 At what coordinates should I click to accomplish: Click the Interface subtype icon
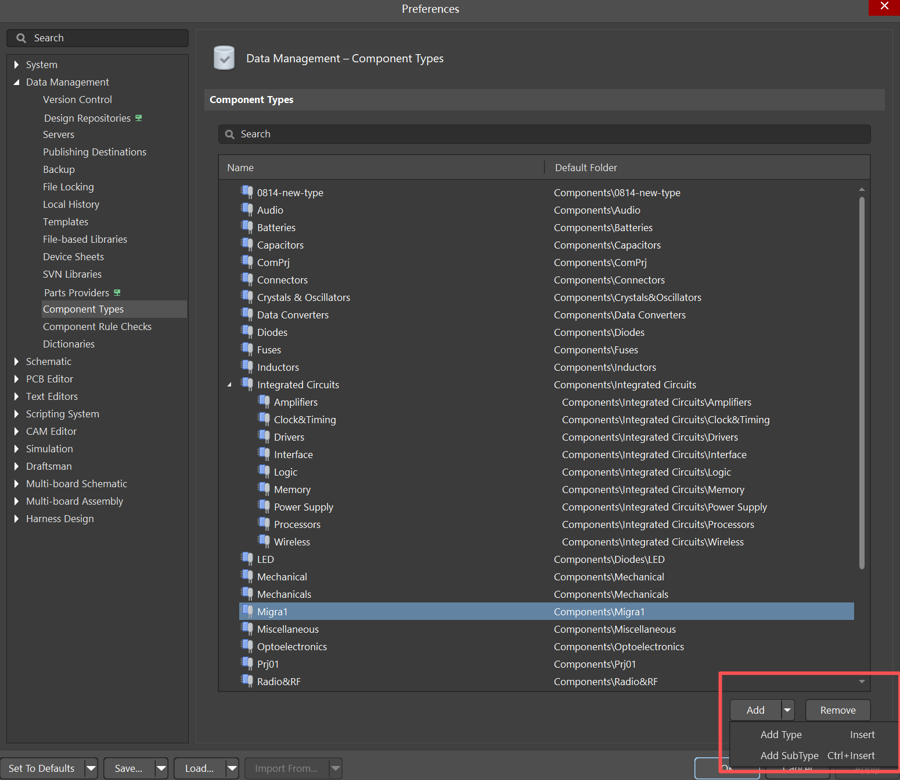[x=264, y=454]
